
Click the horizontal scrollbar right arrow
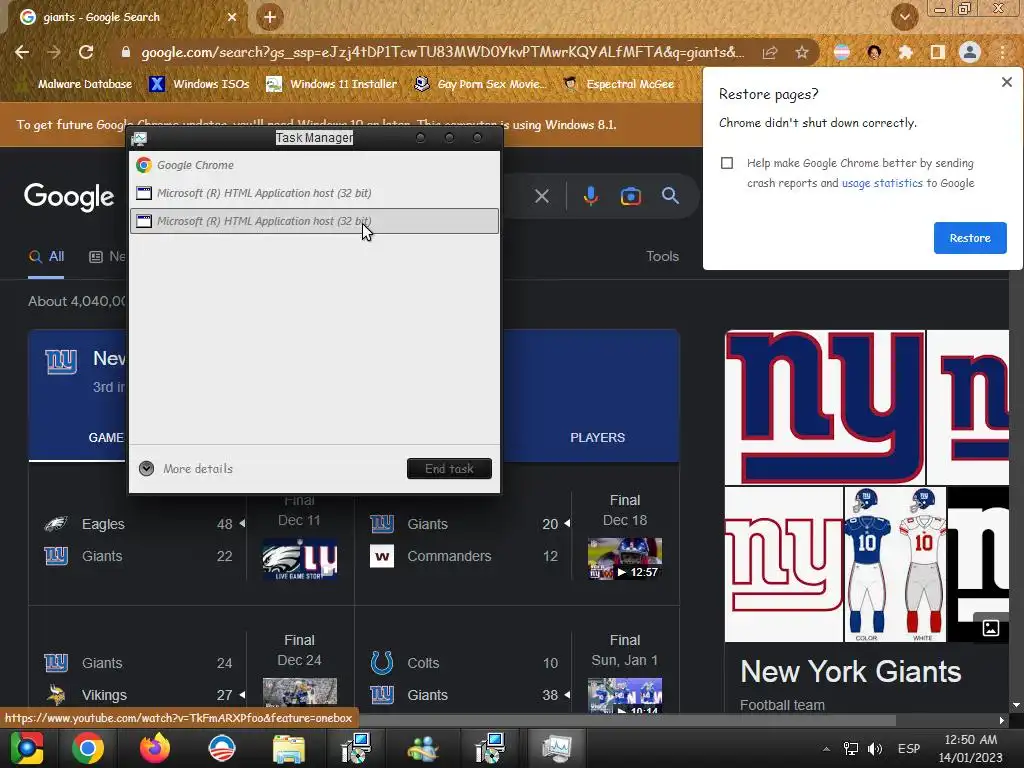point(1002,720)
